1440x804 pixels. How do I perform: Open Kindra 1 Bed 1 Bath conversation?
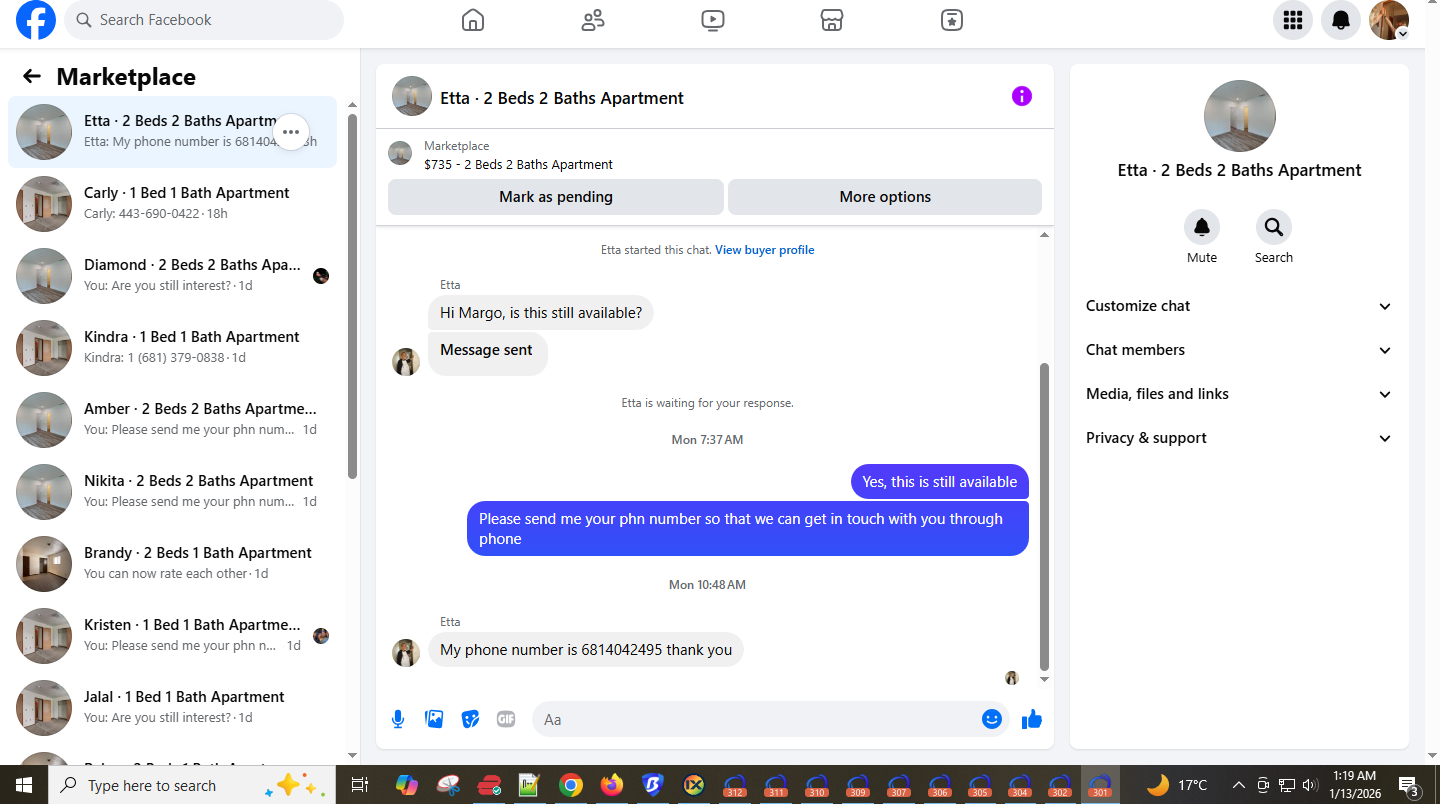pos(172,348)
